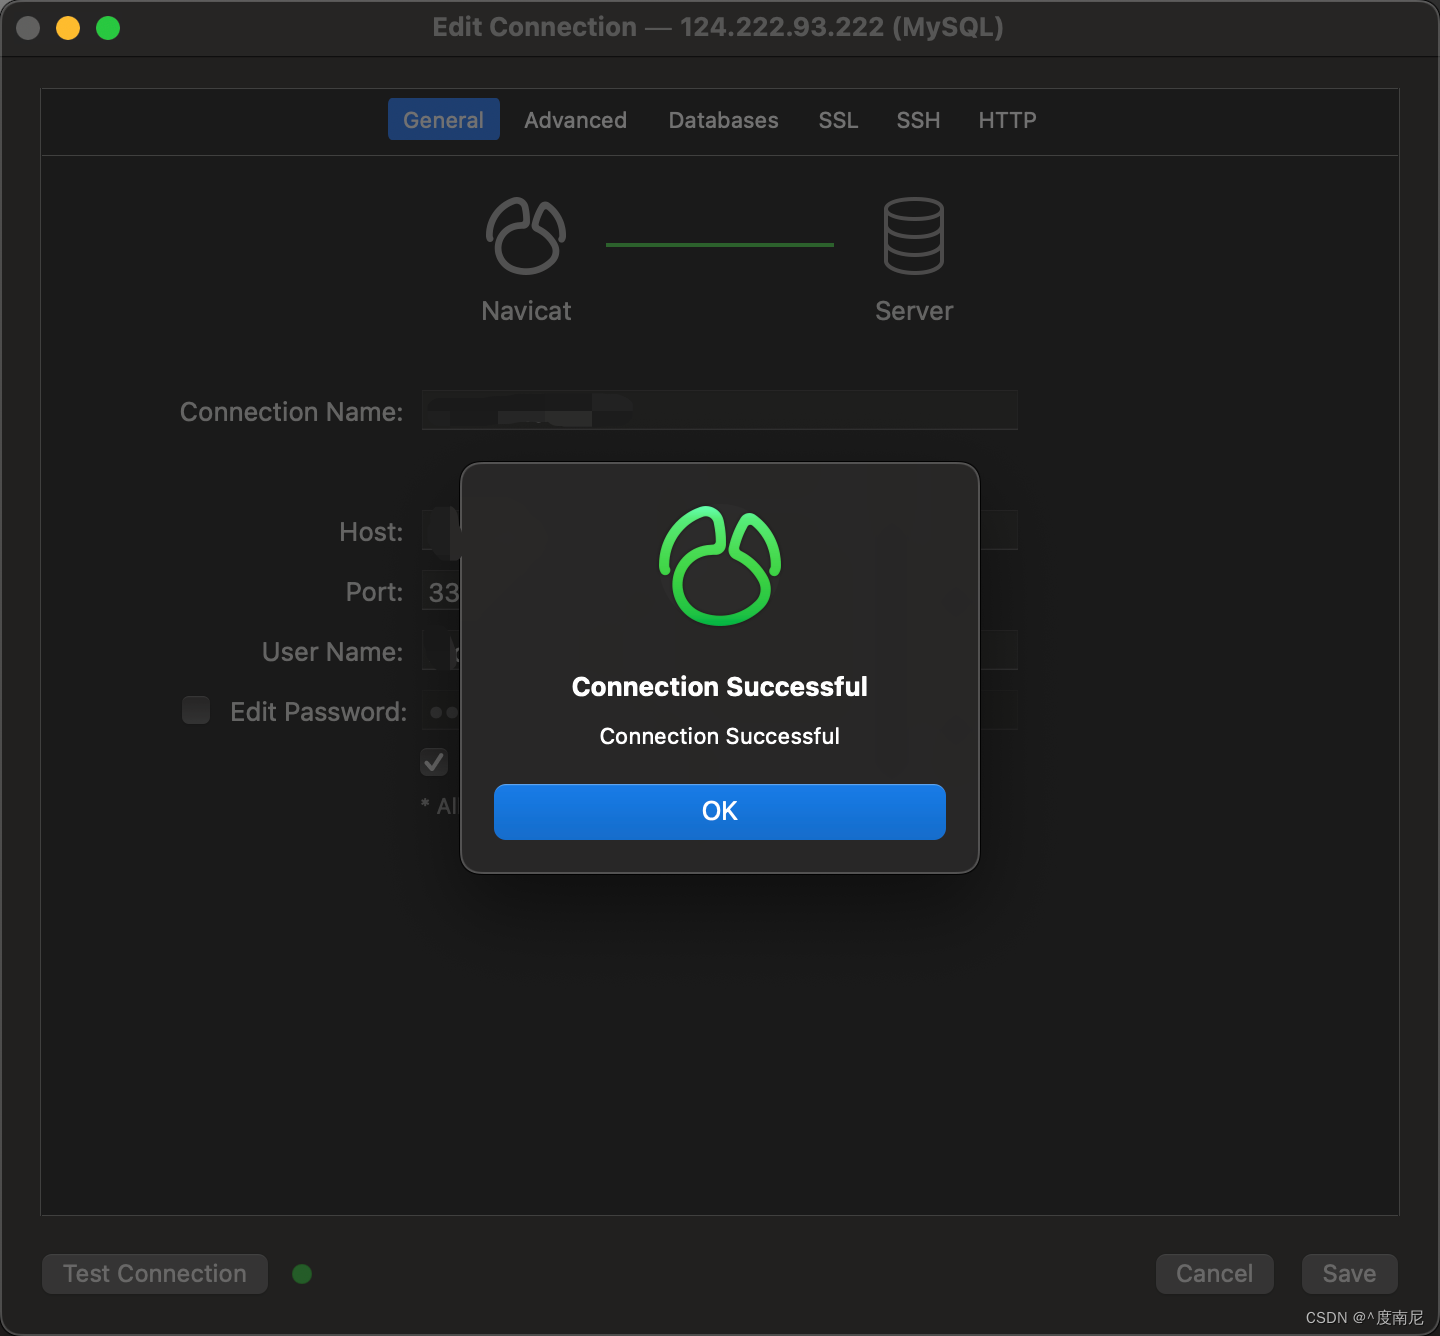Click the Connection Name input field
Viewport: 1440px width, 1336px height.
[x=720, y=410]
